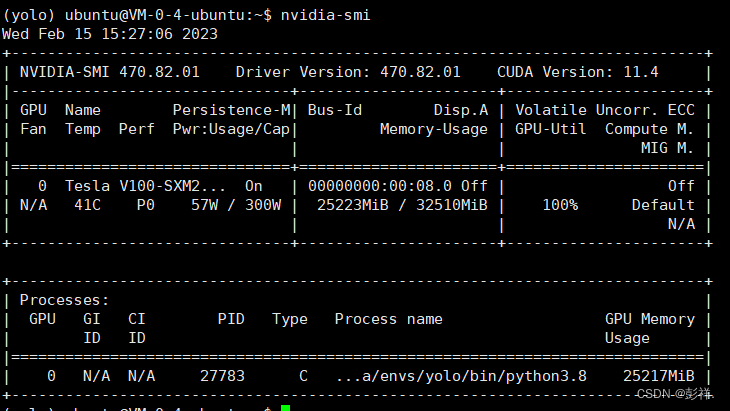Click the performance state 'P0'
The image size is (730, 411).
(x=146, y=205)
